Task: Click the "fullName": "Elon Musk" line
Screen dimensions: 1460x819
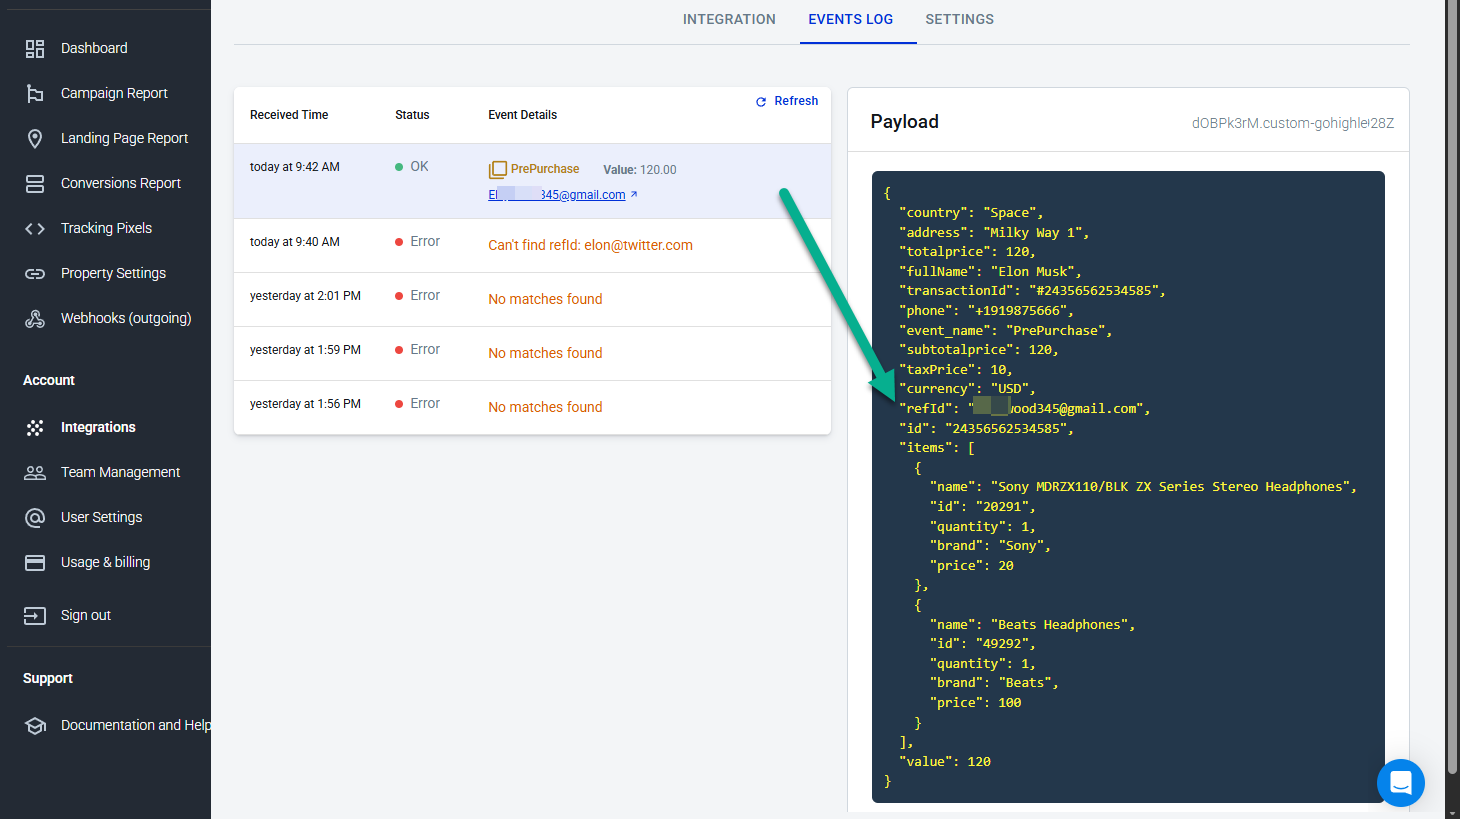Action: coord(990,271)
